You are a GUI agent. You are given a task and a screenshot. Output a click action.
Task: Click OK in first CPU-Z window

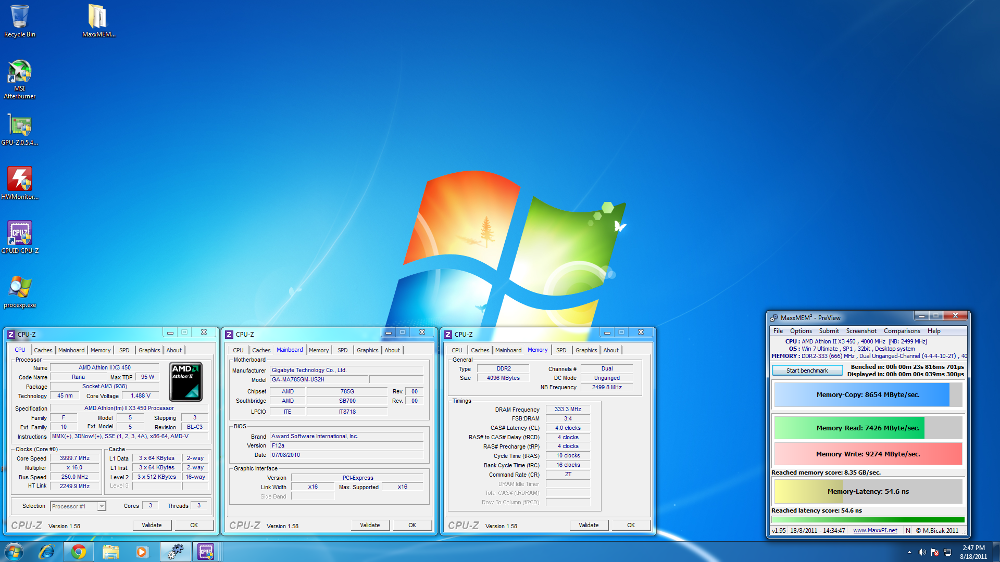pos(194,525)
